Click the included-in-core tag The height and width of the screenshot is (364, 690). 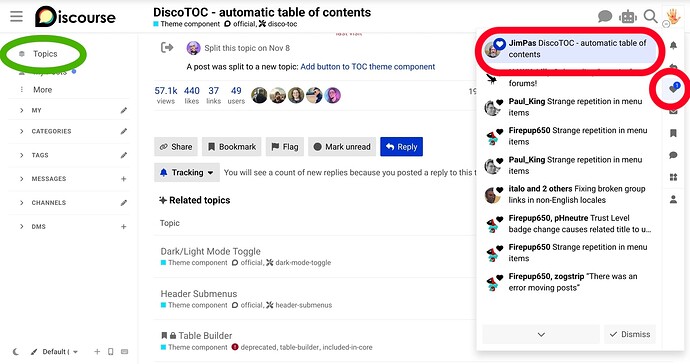(347, 347)
